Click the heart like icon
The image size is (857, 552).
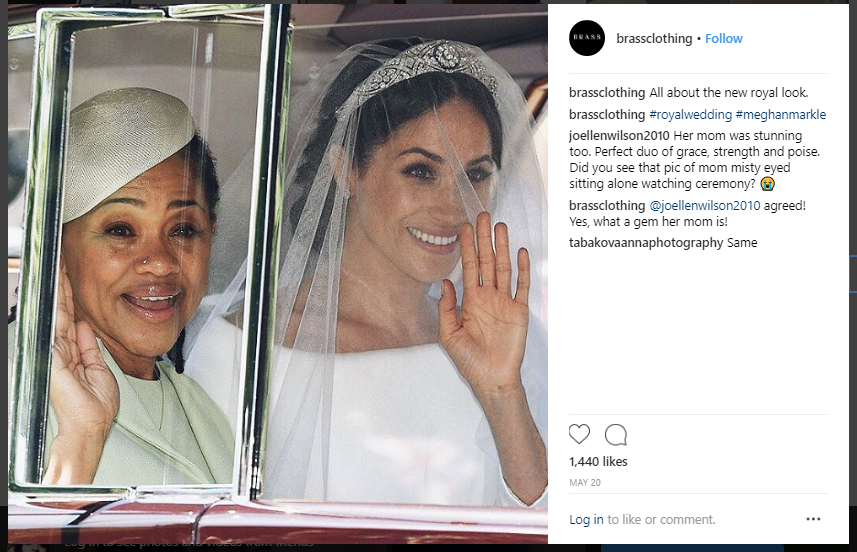pyautogui.click(x=579, y=434)
